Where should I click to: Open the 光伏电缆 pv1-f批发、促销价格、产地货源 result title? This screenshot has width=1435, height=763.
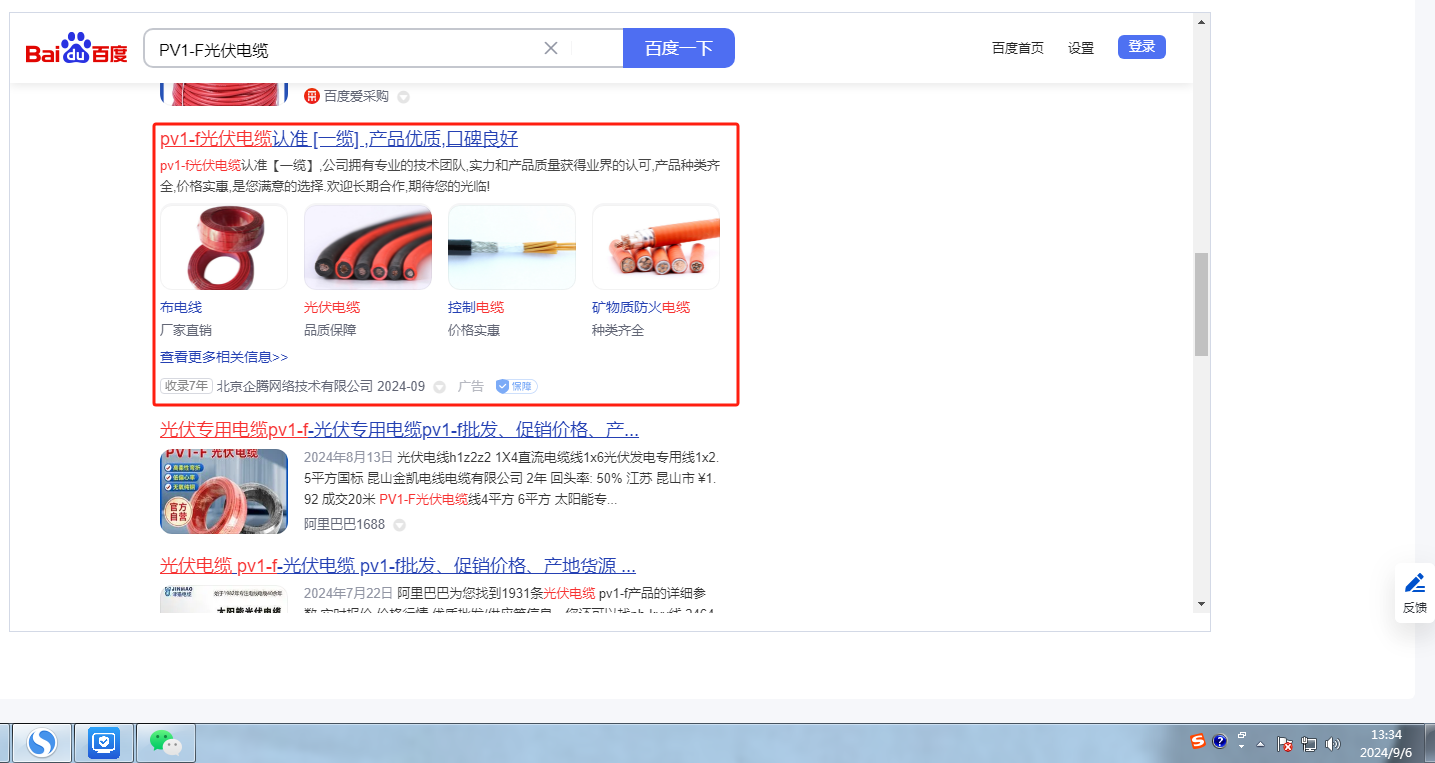click(398, 565)
